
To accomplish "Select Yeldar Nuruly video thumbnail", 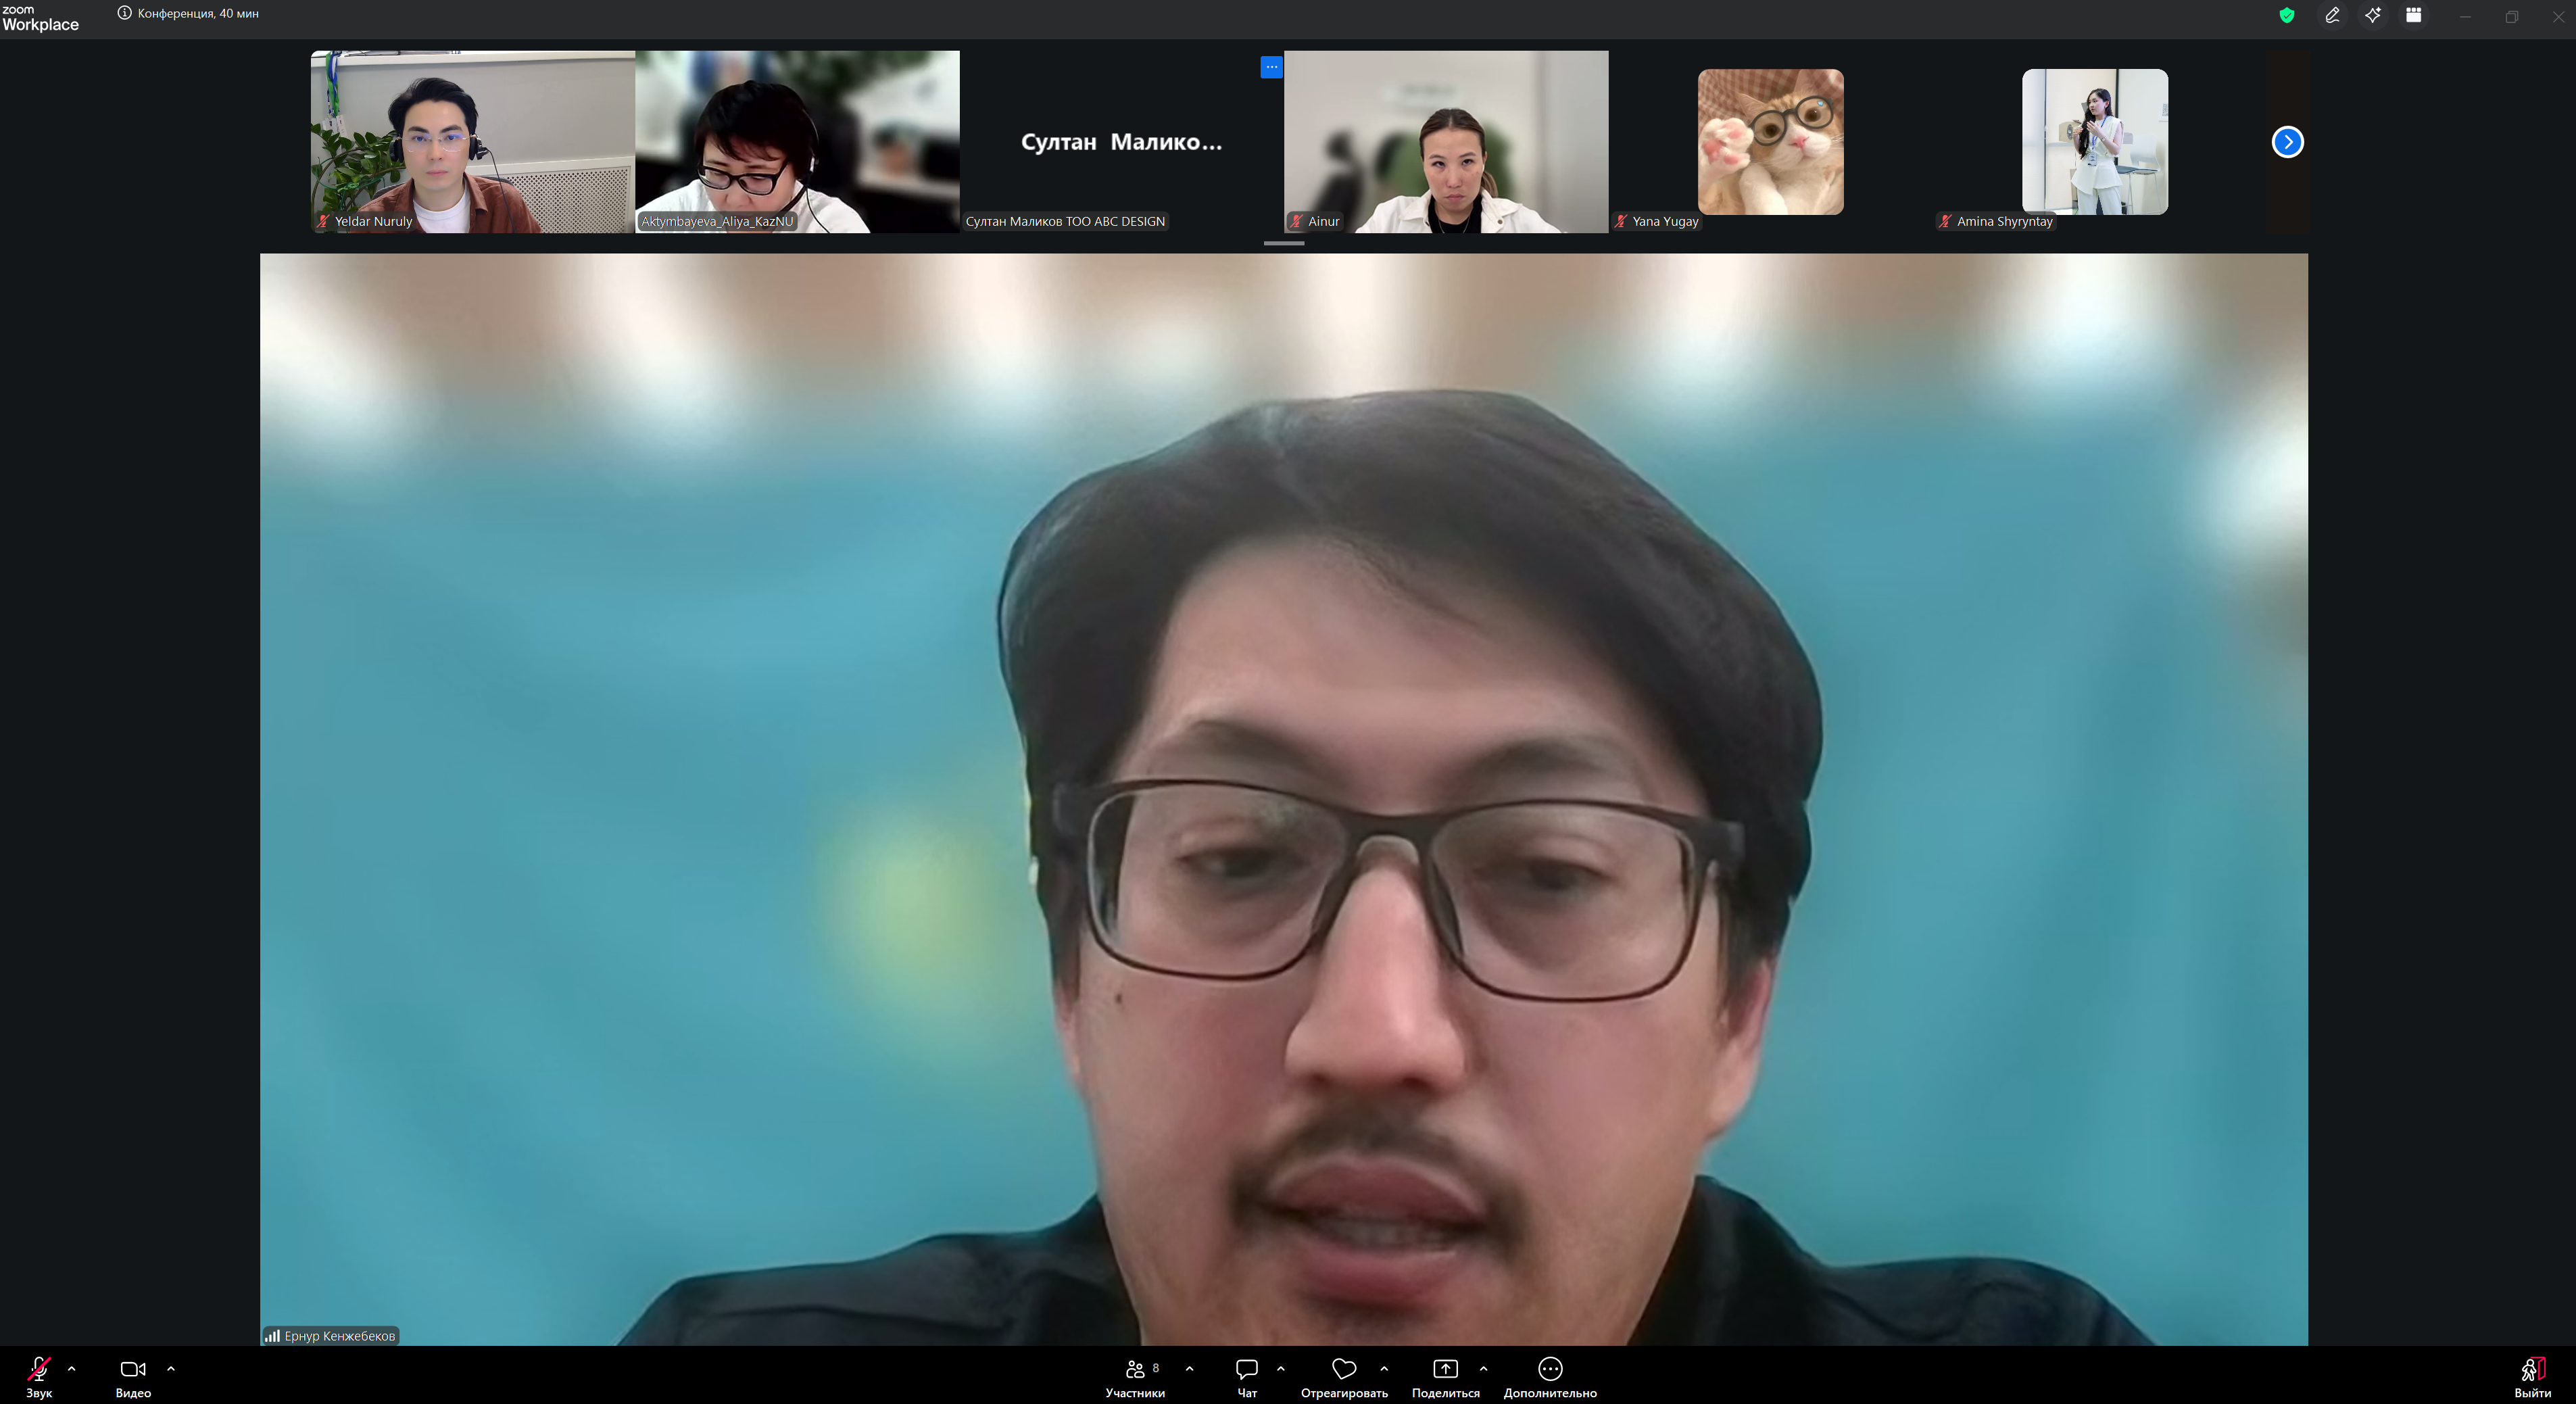I will point(473,142).
